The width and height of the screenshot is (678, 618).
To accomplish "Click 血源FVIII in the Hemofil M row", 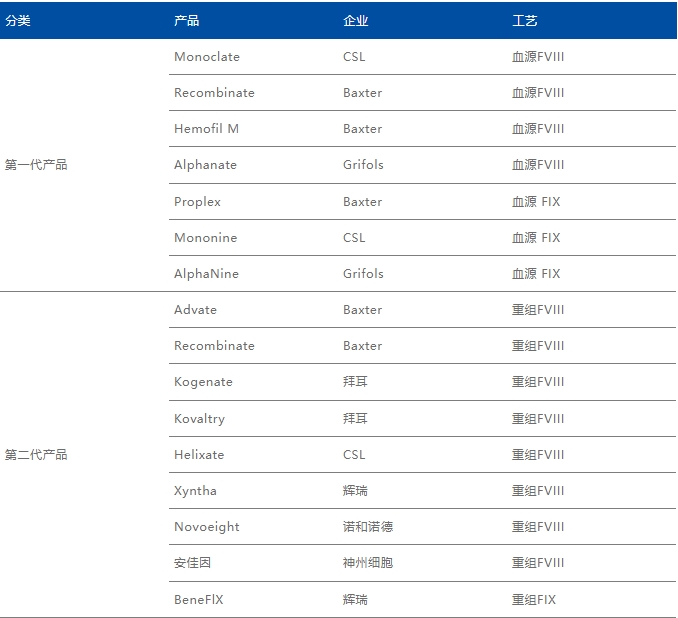I will pos(538,128).
